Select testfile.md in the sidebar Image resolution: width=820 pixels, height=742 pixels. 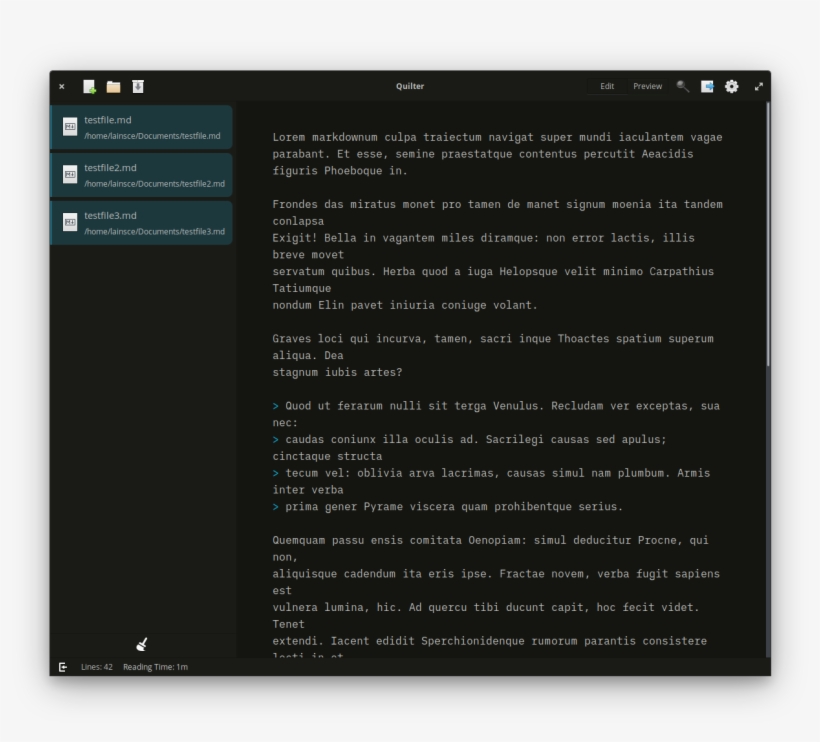[141, 127]
